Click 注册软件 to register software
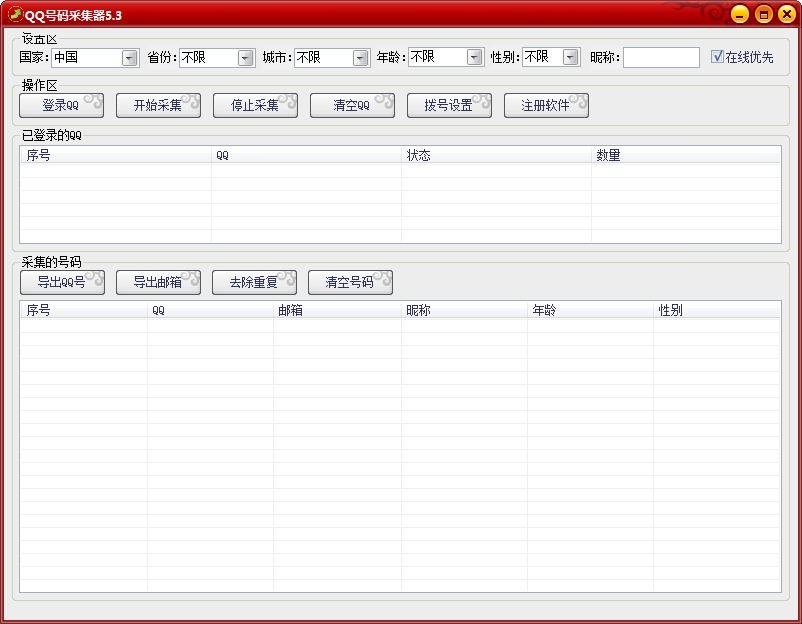 tap(546, 105)
